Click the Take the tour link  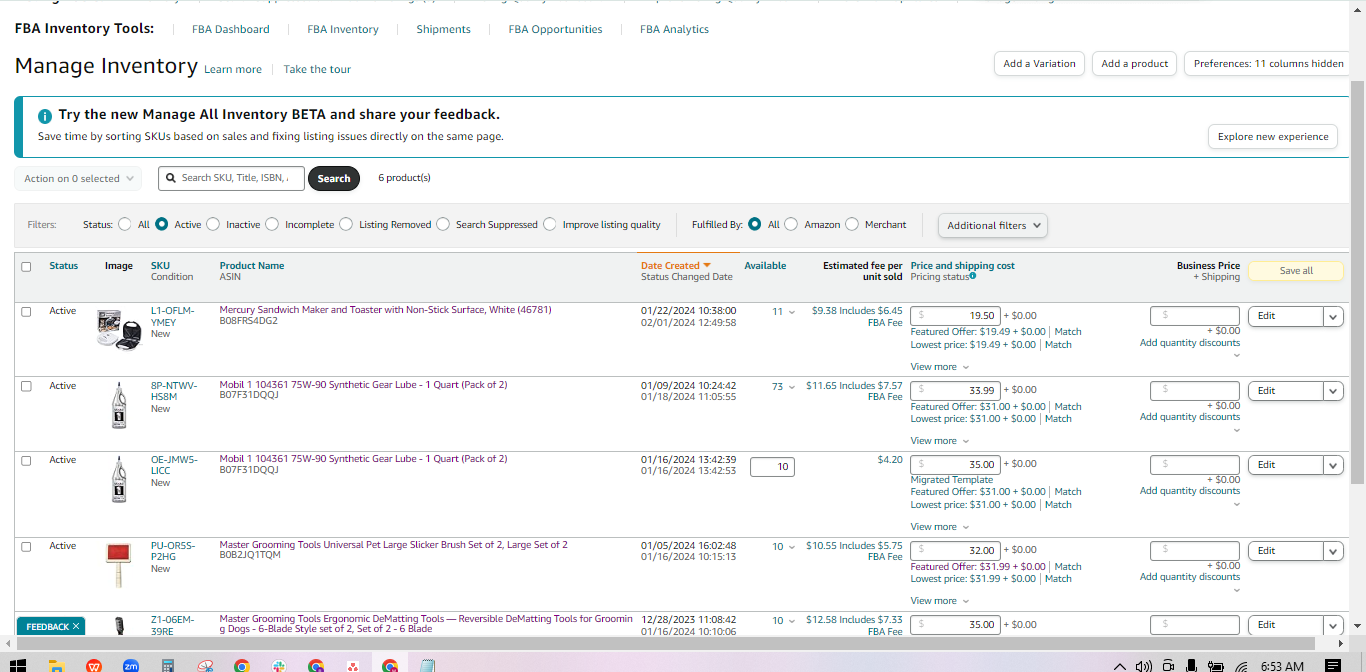(317, 70)
